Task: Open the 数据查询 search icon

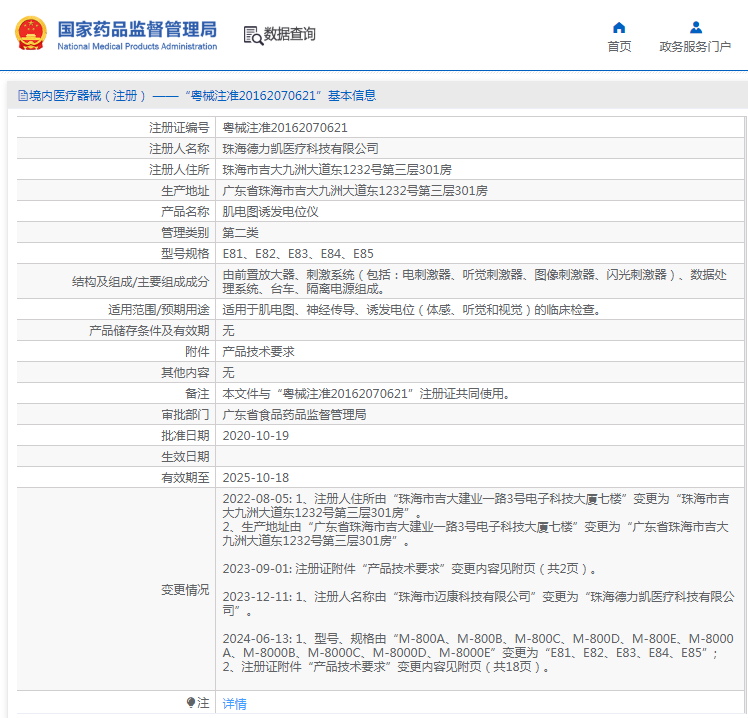Action: pyautogui.click(x=253, y=35)
